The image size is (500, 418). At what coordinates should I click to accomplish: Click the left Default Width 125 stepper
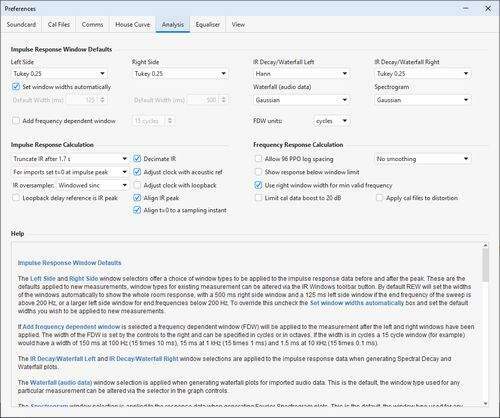[x=103, y=100]
